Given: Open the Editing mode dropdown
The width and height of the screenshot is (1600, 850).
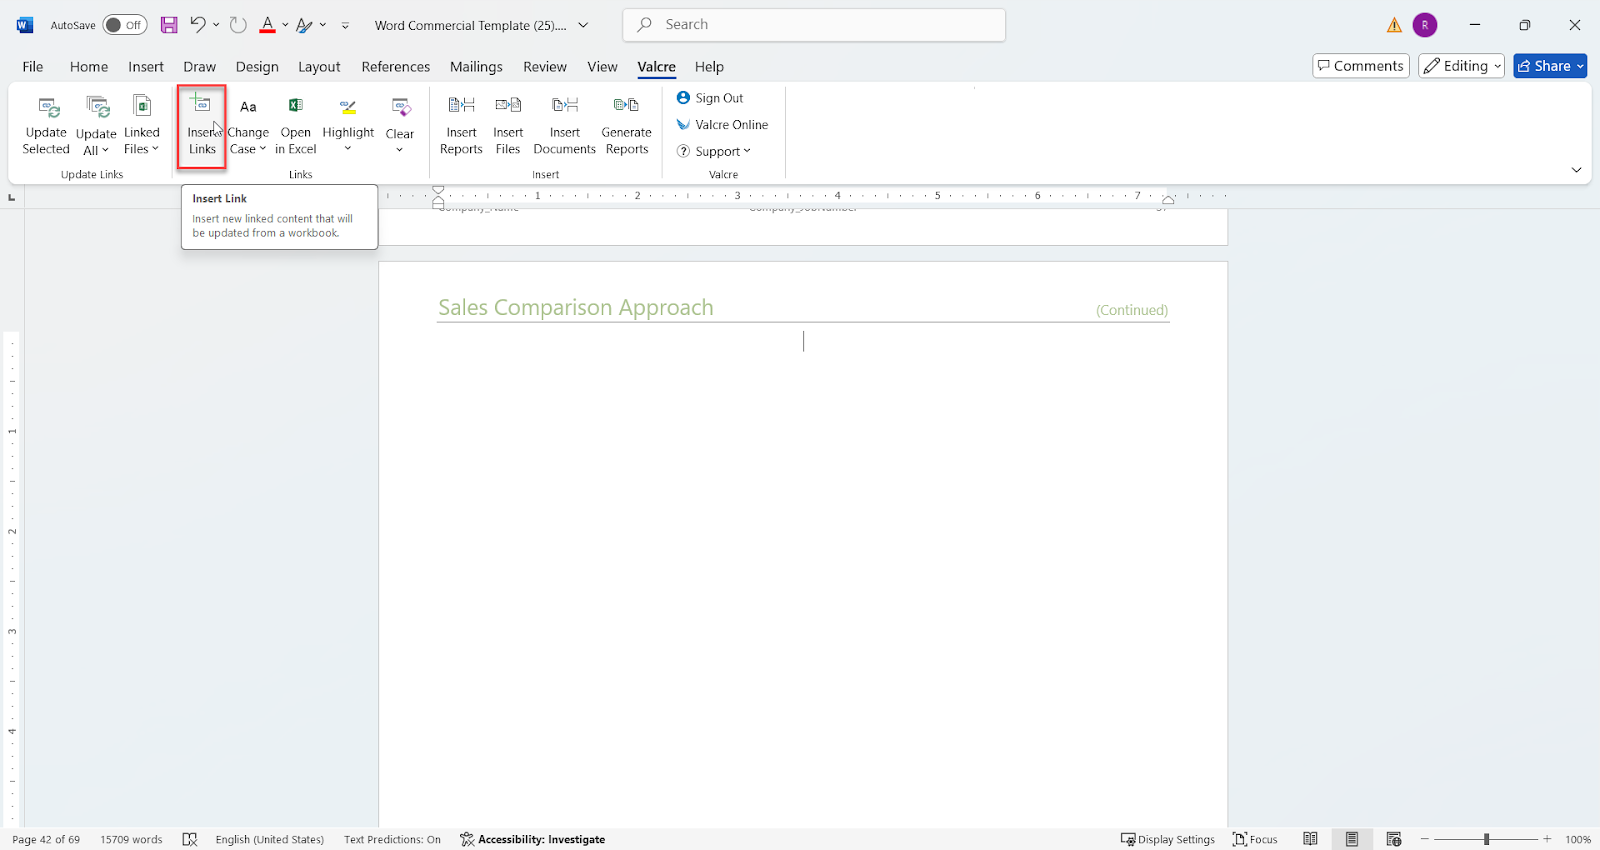Looking at the screenshot, I should (1461, 66).
